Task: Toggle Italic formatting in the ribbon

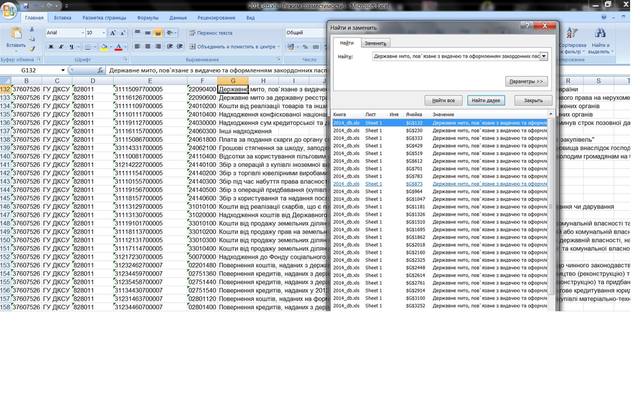Action: tap(60, 46)
